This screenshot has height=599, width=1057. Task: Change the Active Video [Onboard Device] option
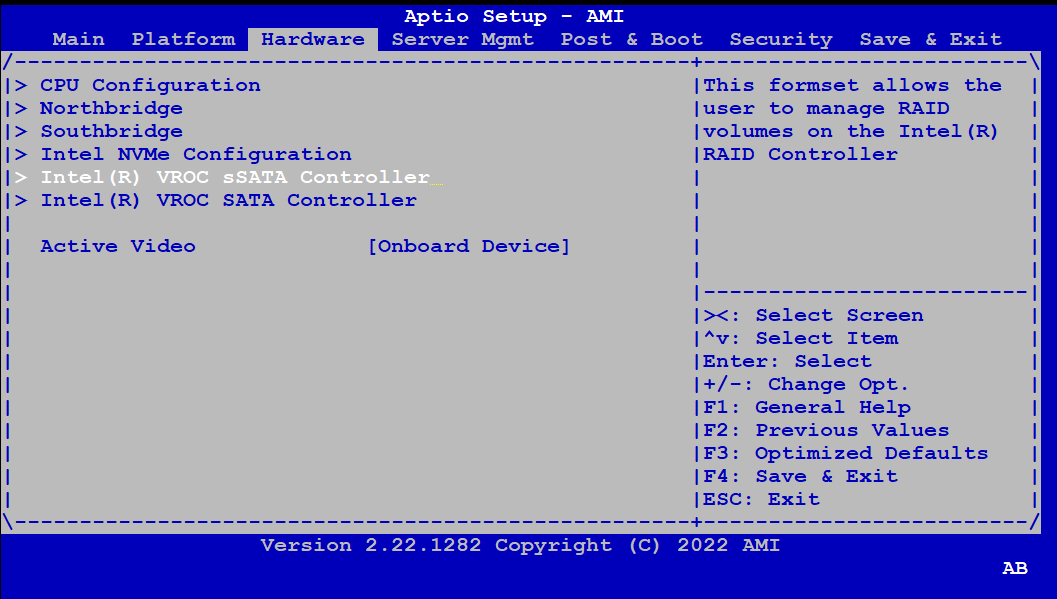point(469,246)
